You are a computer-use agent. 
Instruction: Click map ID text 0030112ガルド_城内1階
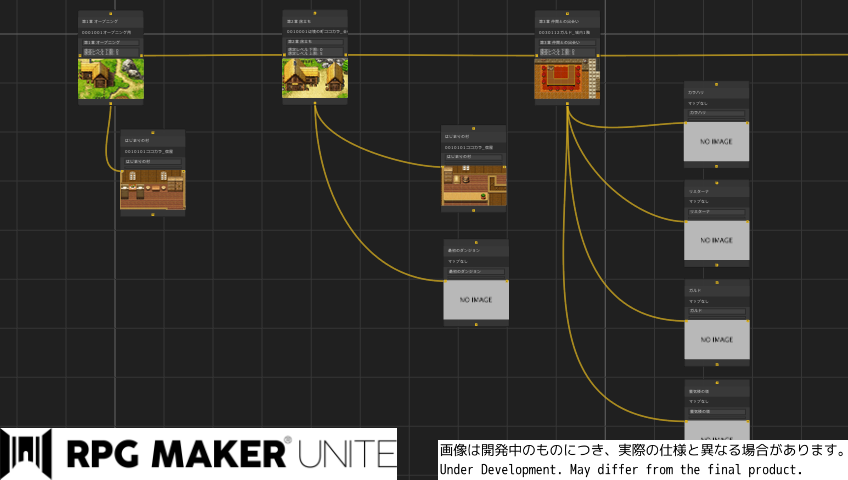tap(565, 32)
